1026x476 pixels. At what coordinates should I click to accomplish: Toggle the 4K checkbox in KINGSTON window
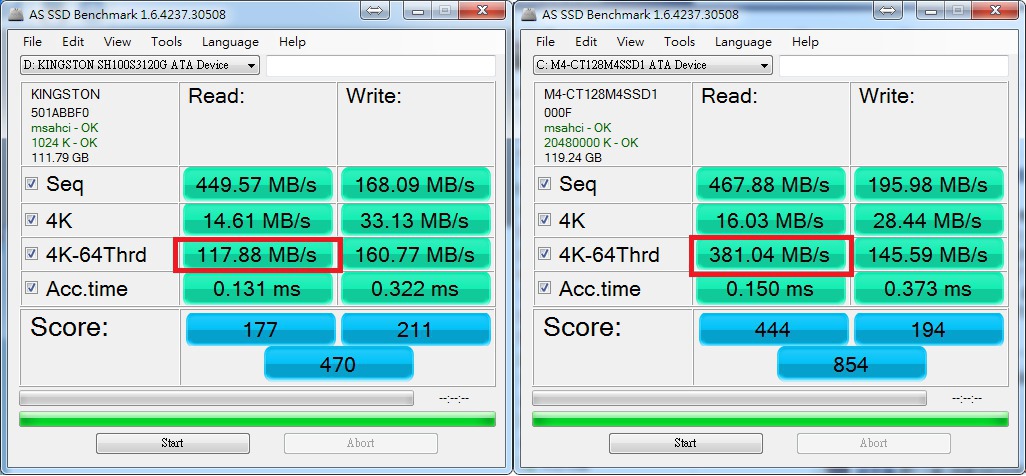tap(31, 219)
